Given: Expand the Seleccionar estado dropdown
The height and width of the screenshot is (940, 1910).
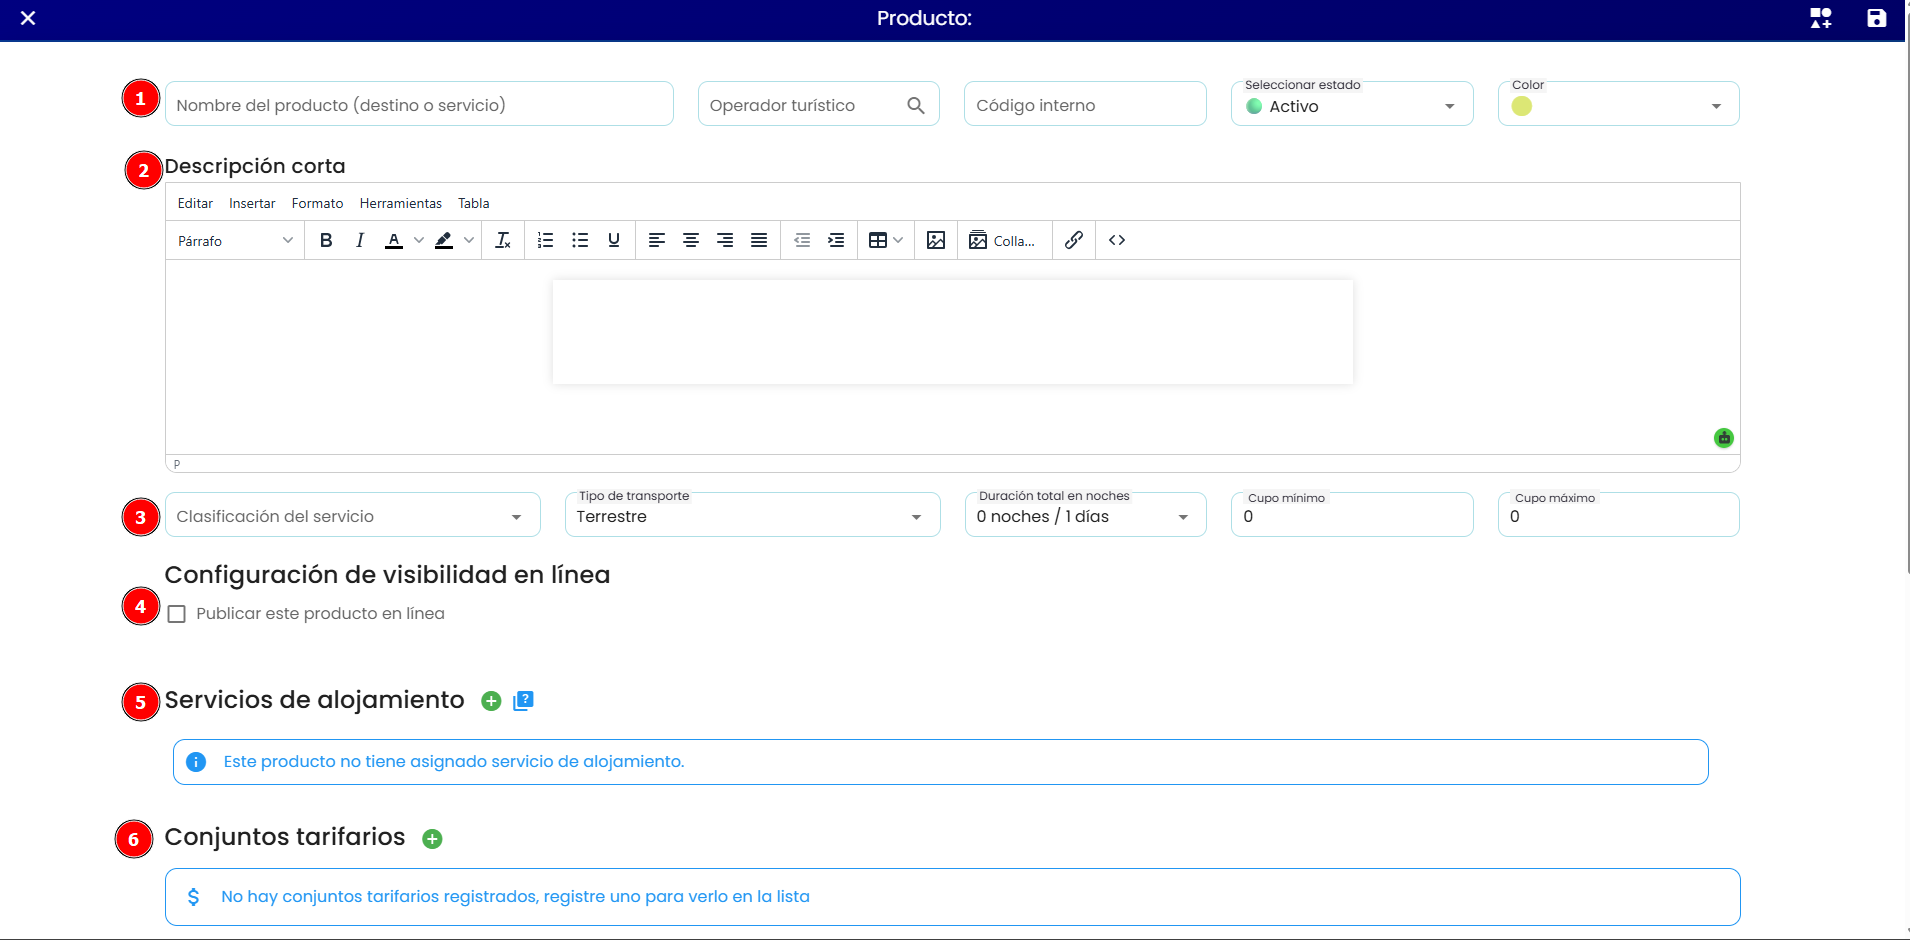Looking at the screenshot, I should pyautogui.click(x=1352, y=104).
